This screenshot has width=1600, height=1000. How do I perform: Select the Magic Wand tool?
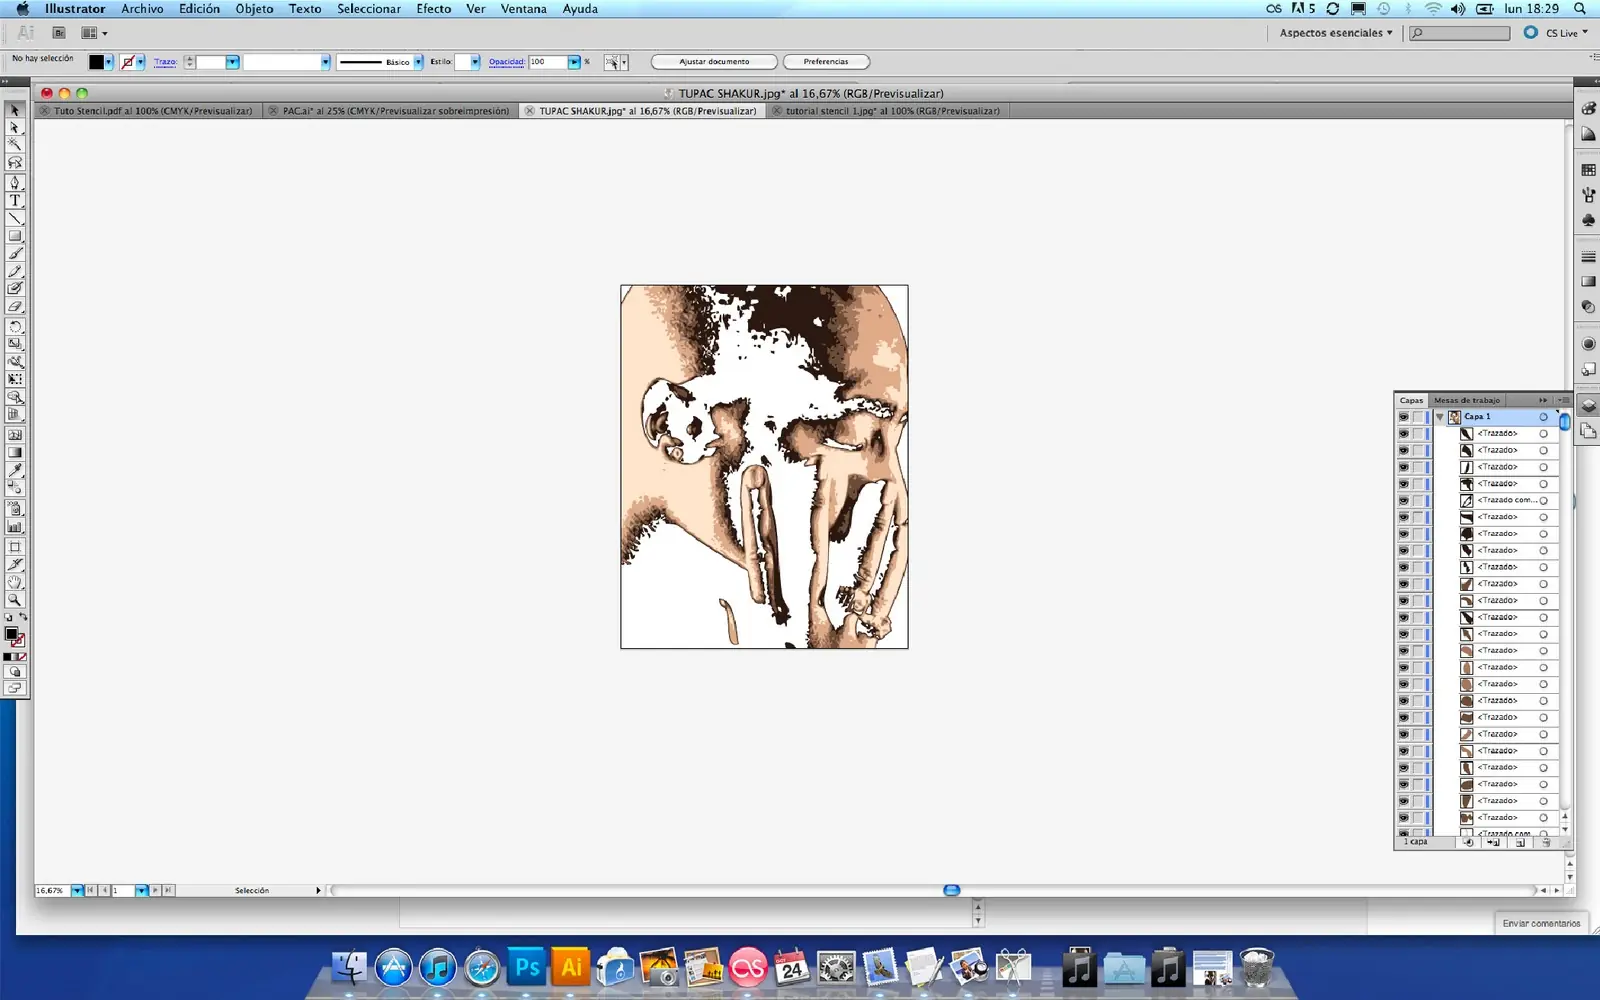15,144
